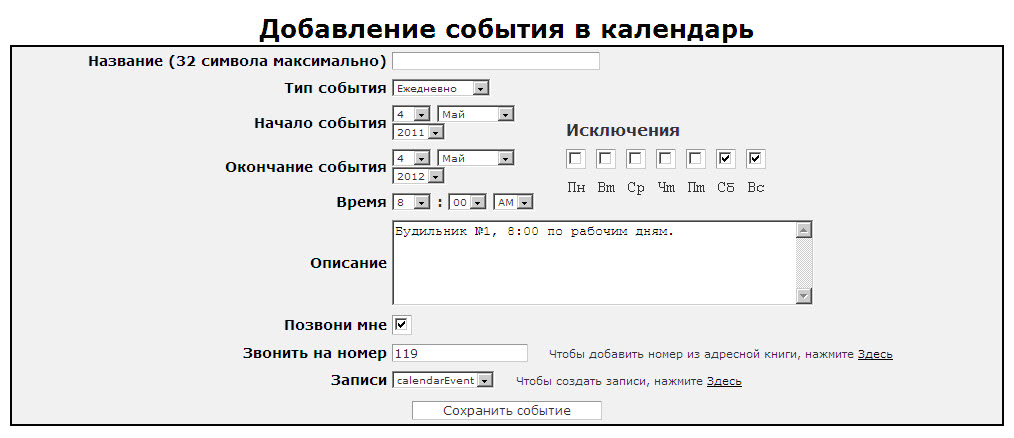
Task: Click 'Здесь' link to create recordings
Action: 724,382
